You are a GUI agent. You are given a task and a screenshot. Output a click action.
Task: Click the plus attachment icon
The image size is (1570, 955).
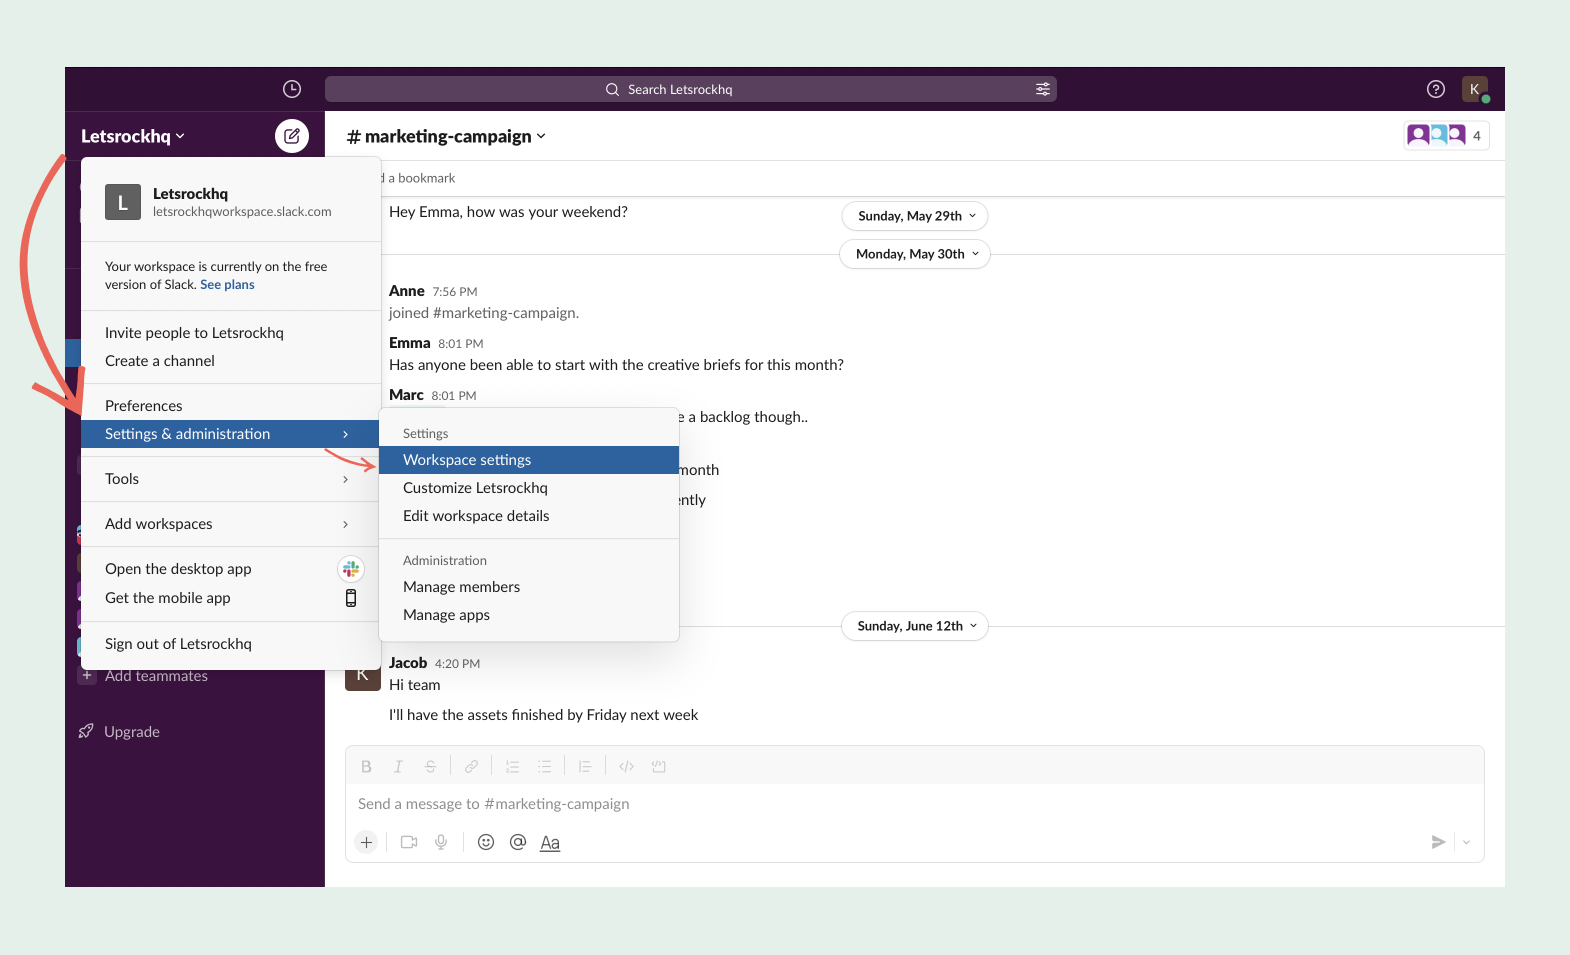point(367,842)
